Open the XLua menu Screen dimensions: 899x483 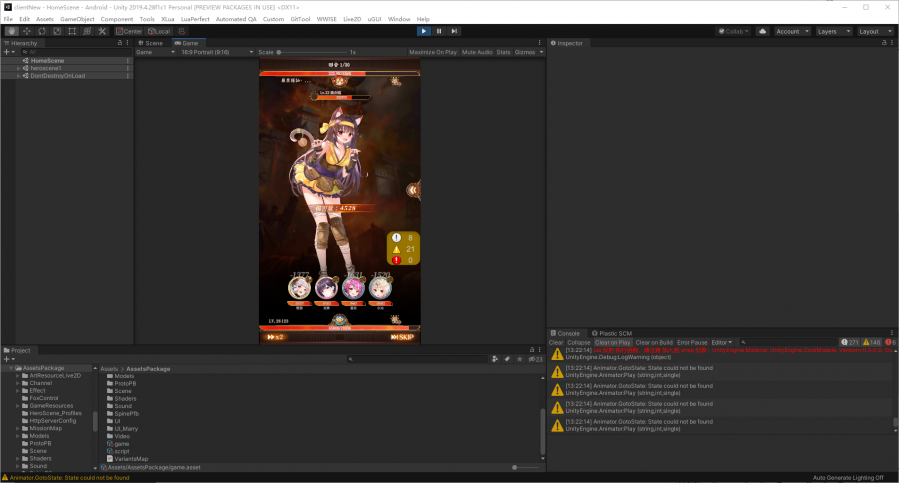167,19
